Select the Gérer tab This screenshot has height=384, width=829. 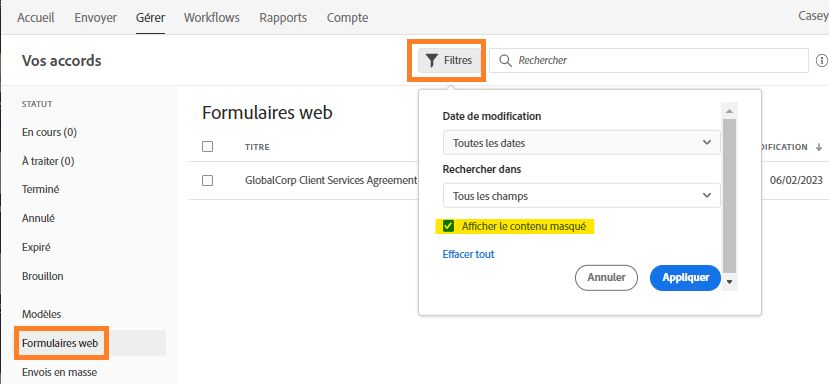(x=150, y=17)
